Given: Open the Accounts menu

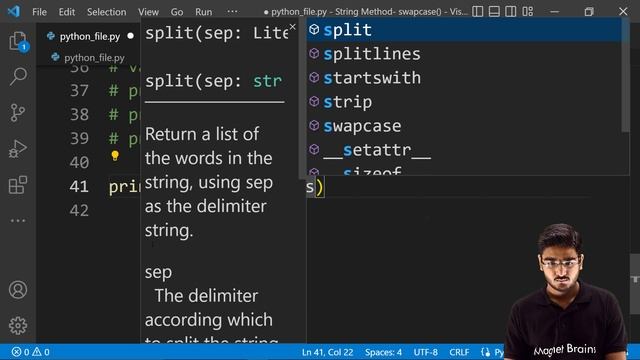Looking at the screenshot, I should 18,289.
